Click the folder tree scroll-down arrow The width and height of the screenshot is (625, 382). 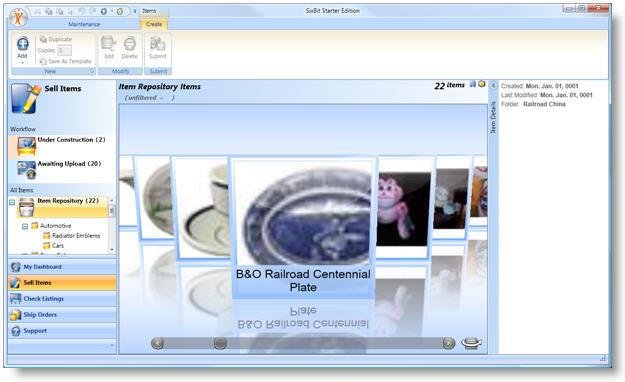click(112, 250)
